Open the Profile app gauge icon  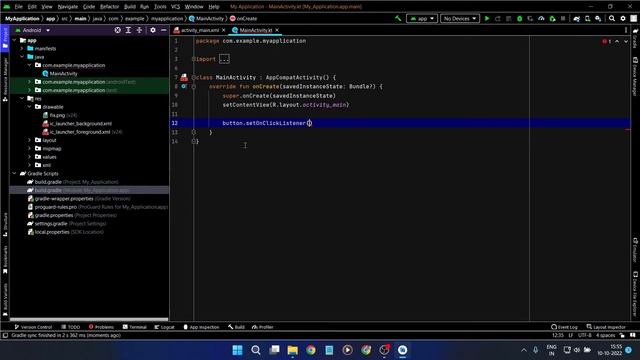pyautogui.click(x=541, y=18)
